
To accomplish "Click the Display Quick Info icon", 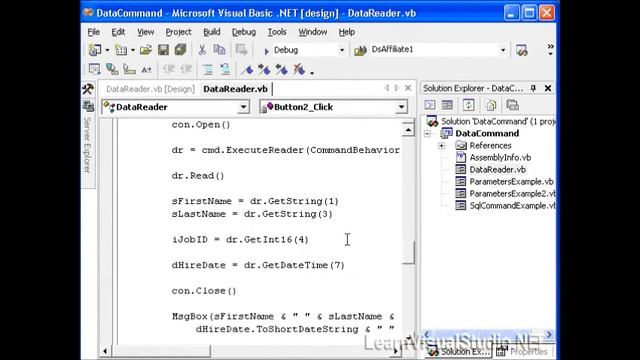I will pyautogui.click(x=129, y=69).
